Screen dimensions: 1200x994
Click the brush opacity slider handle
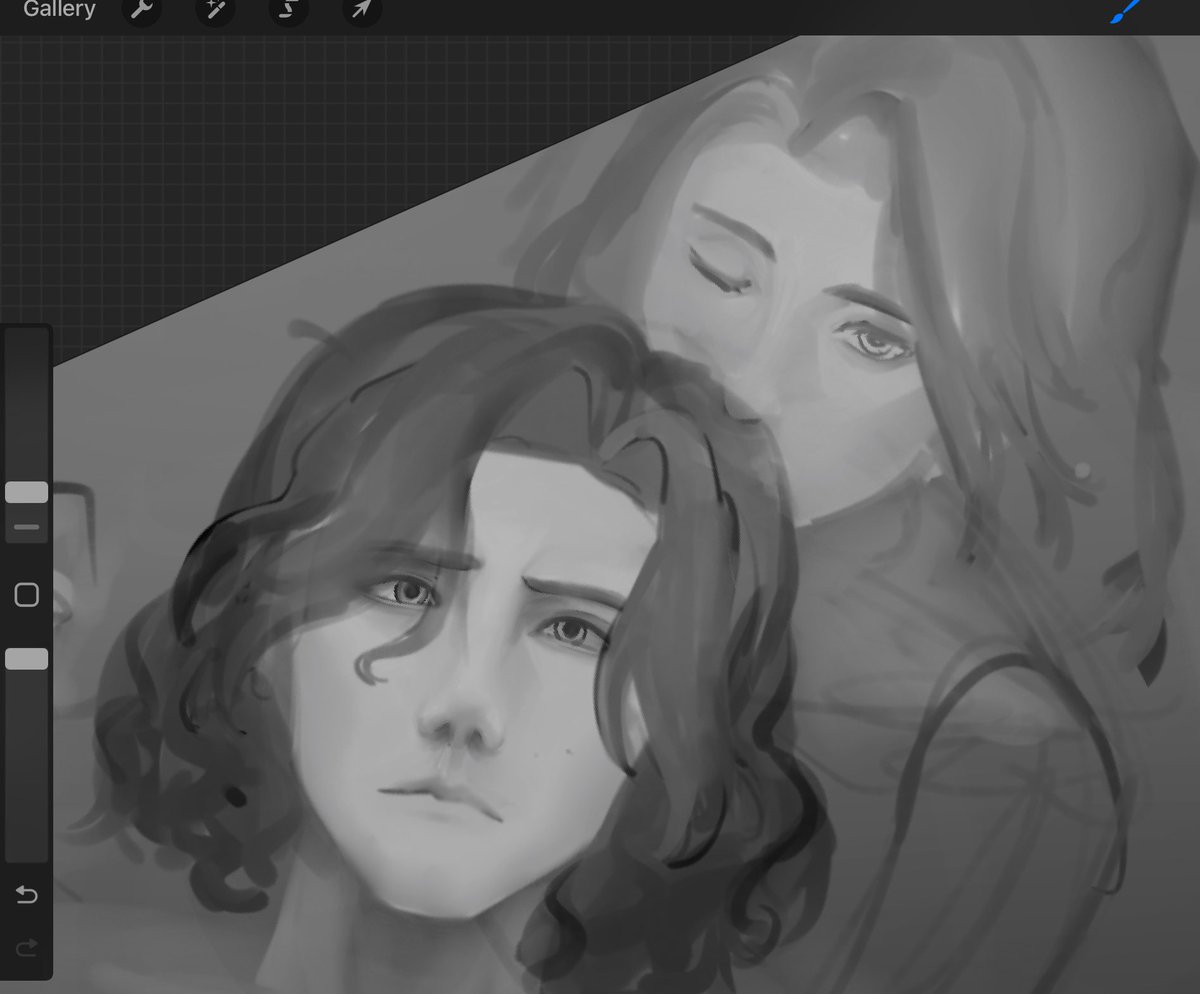coord(27,658)
